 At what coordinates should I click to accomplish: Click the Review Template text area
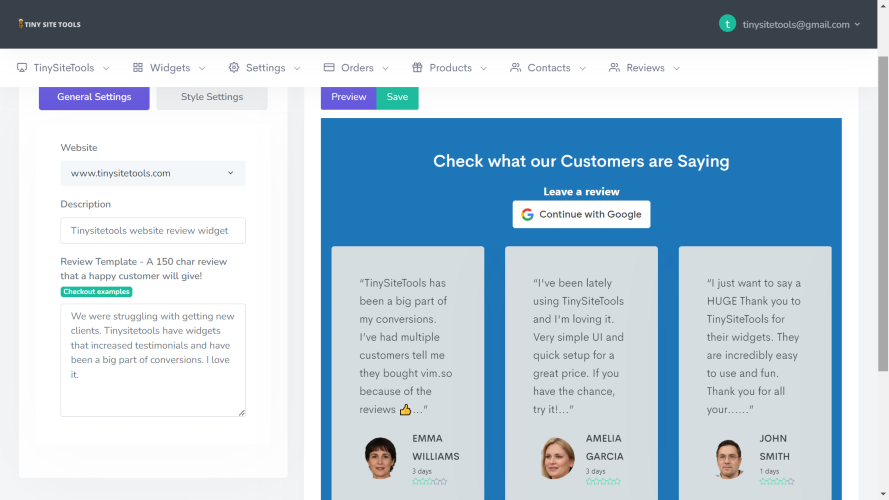click(x=153, y=360)
